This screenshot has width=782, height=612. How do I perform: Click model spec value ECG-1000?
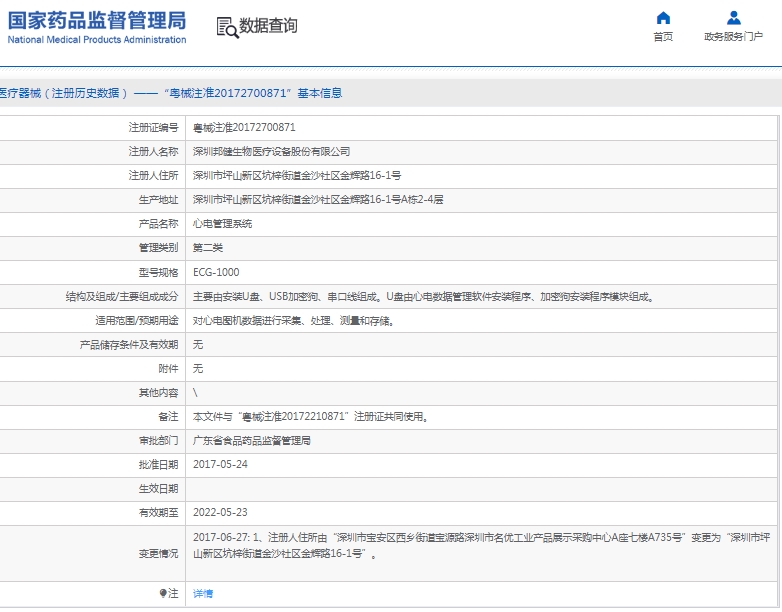[216, 272]
